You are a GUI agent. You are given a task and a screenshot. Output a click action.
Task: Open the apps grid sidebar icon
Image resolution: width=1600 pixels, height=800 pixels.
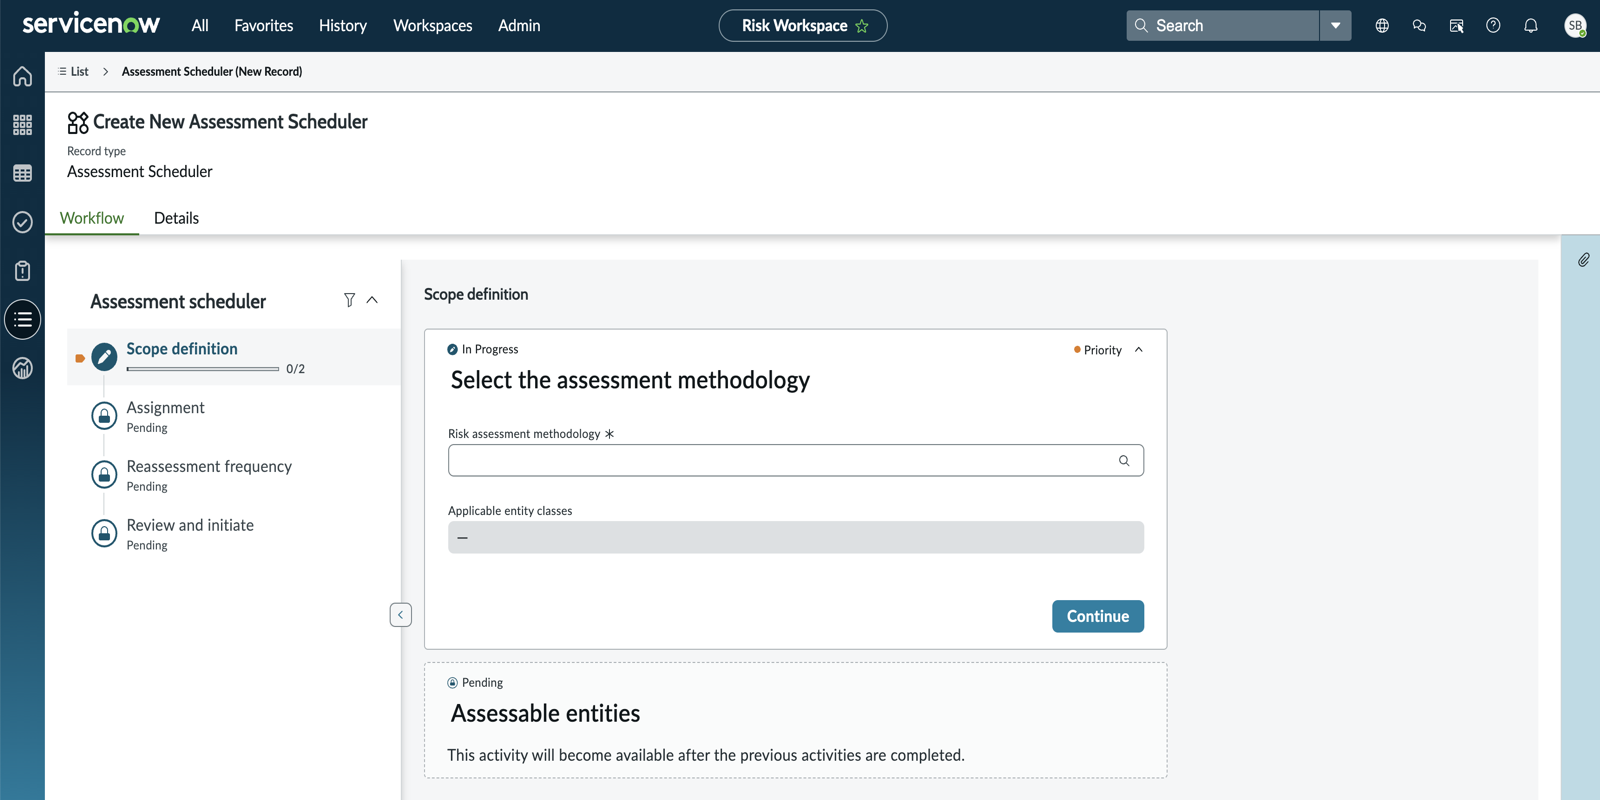[22, 125]
